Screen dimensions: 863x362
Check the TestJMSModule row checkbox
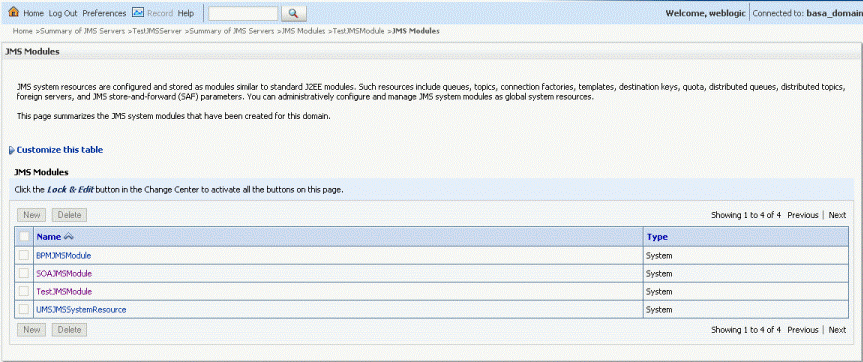click(x=24, y=292)
